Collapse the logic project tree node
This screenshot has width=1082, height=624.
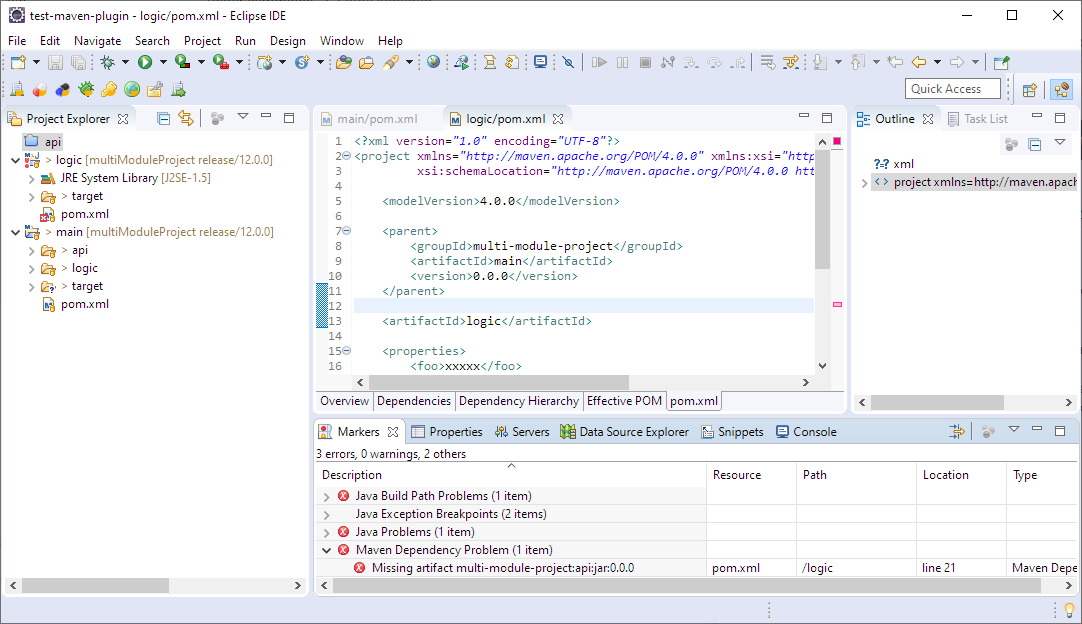pos(15,160)
